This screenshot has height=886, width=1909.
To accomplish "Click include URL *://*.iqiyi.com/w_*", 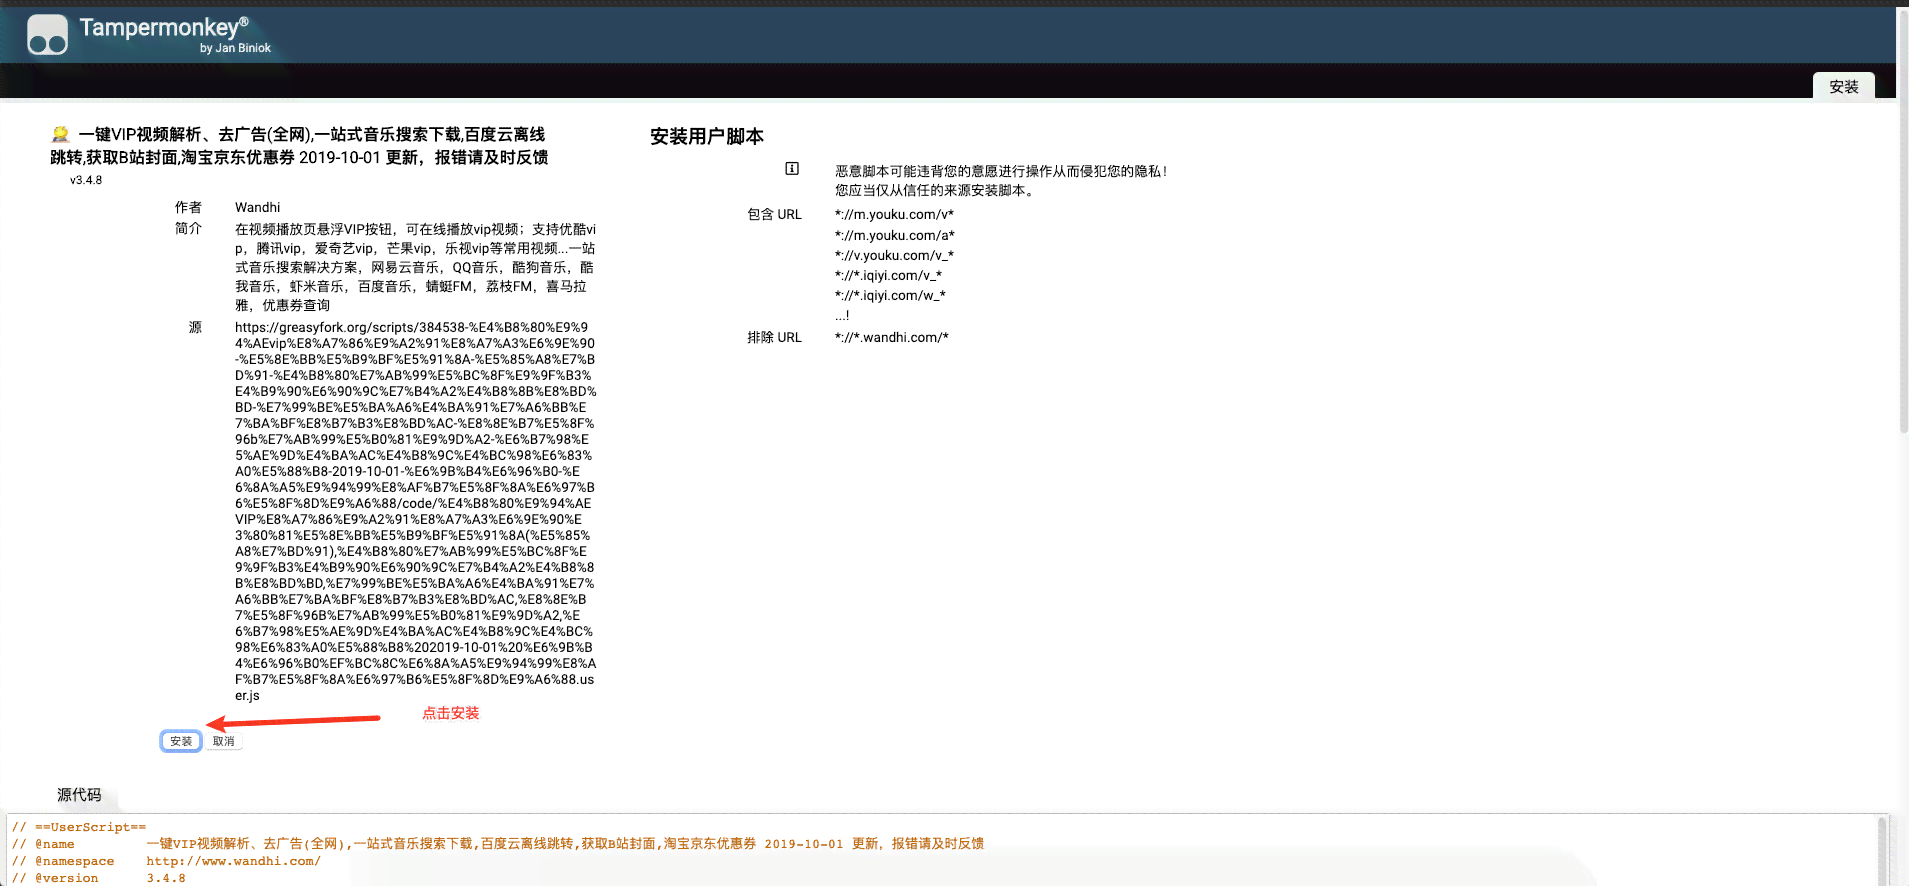I will point(890,295).
